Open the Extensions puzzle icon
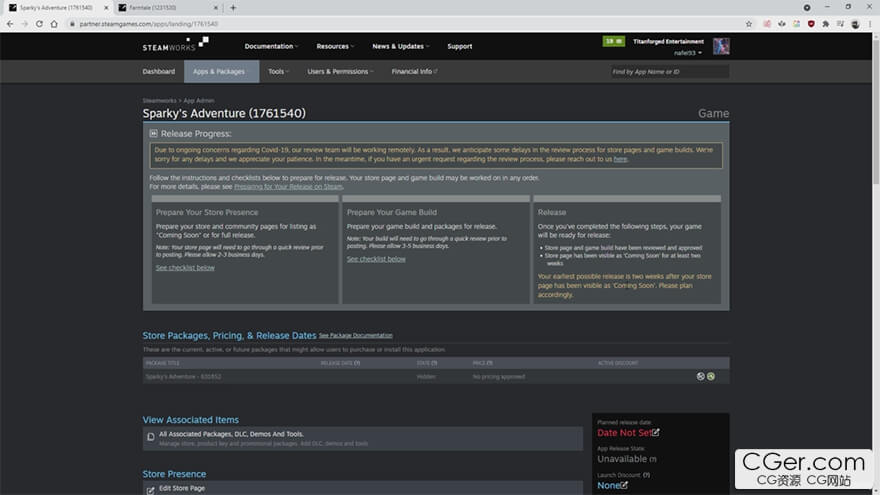 [x=826, y=24]
